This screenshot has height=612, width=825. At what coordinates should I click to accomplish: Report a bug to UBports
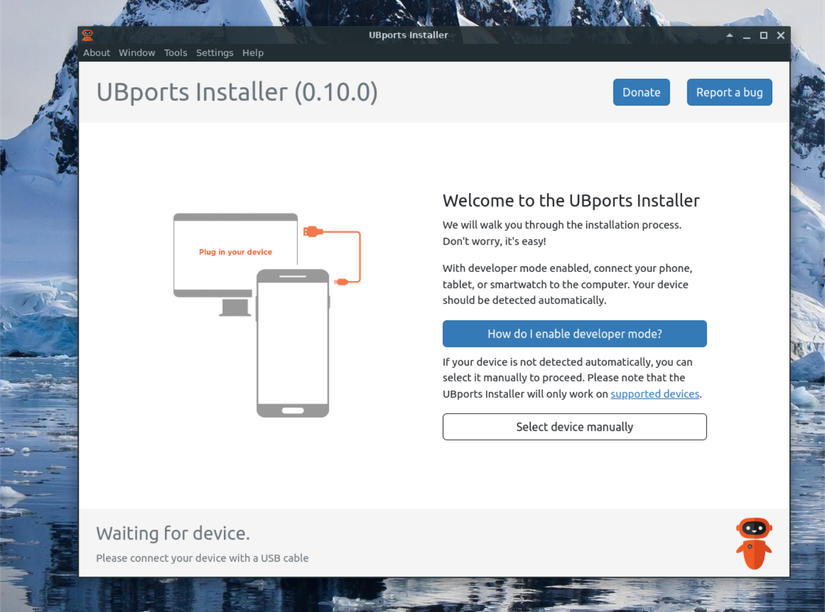[729, 91]
